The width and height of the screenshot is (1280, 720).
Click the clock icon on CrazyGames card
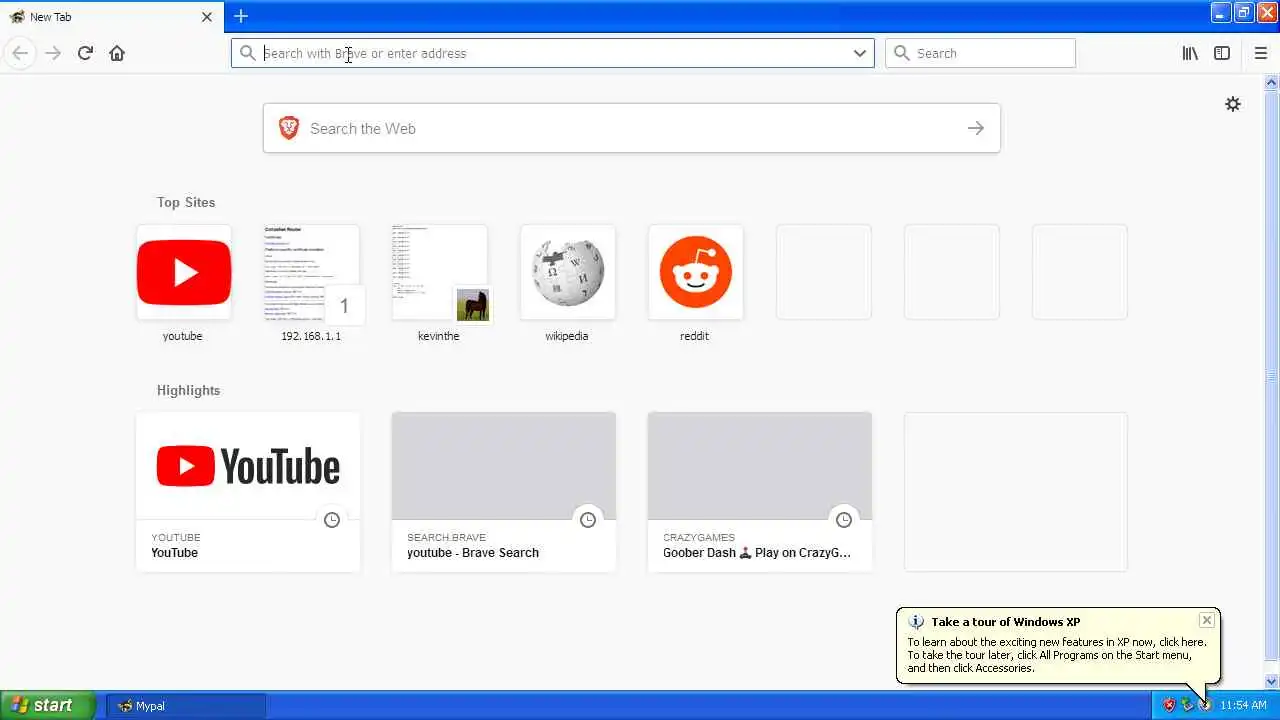(x=844, y=520)
